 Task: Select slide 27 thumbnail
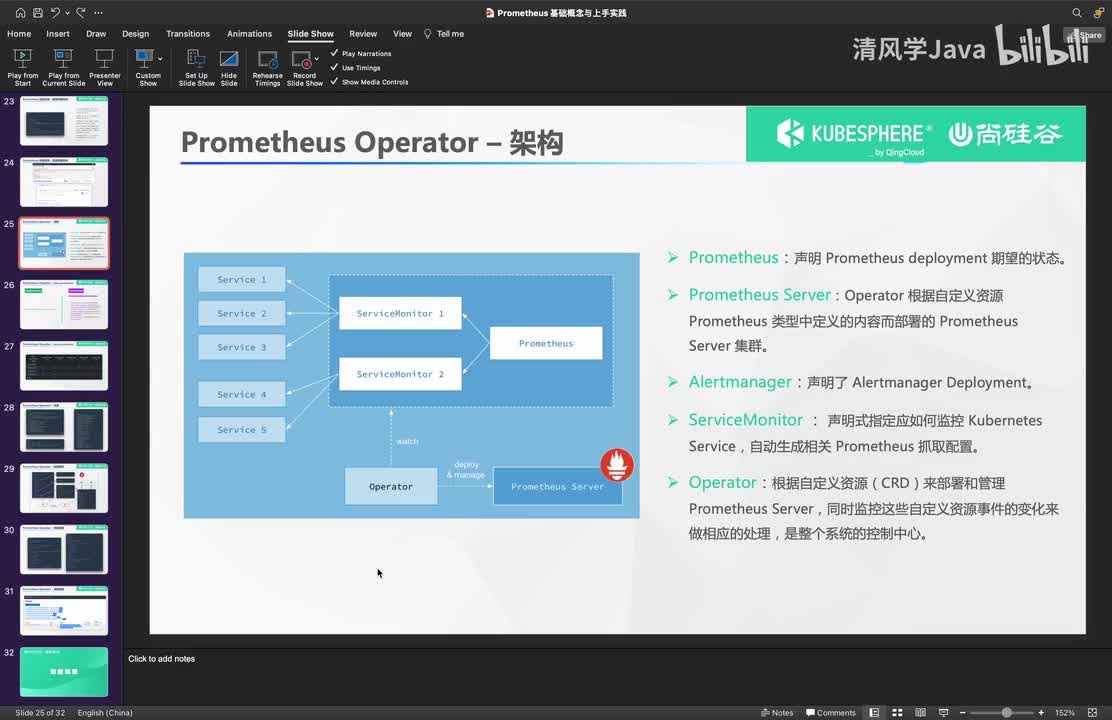64,365
